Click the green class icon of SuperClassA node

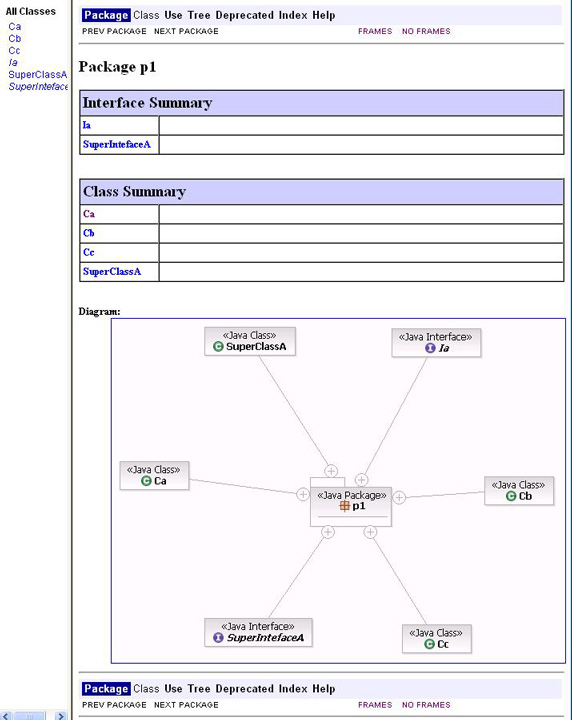point(219,347)
